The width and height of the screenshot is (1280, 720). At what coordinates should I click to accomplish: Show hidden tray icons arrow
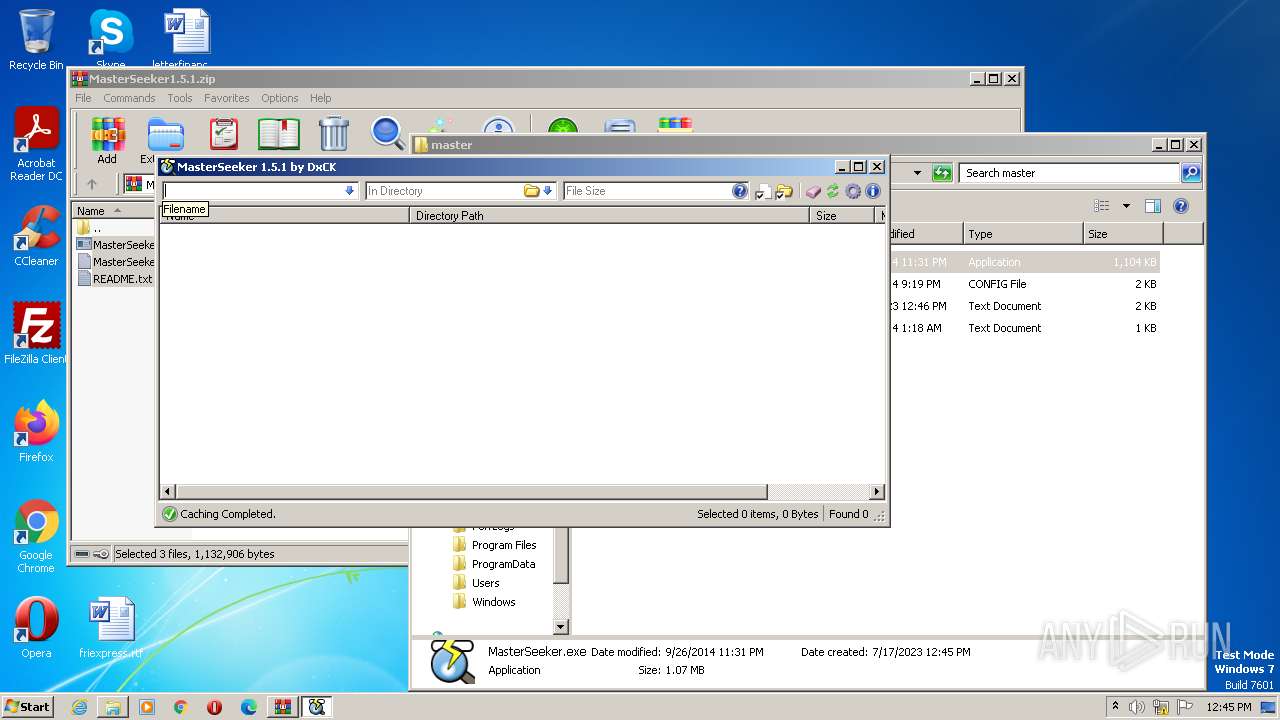(1116, 707)
